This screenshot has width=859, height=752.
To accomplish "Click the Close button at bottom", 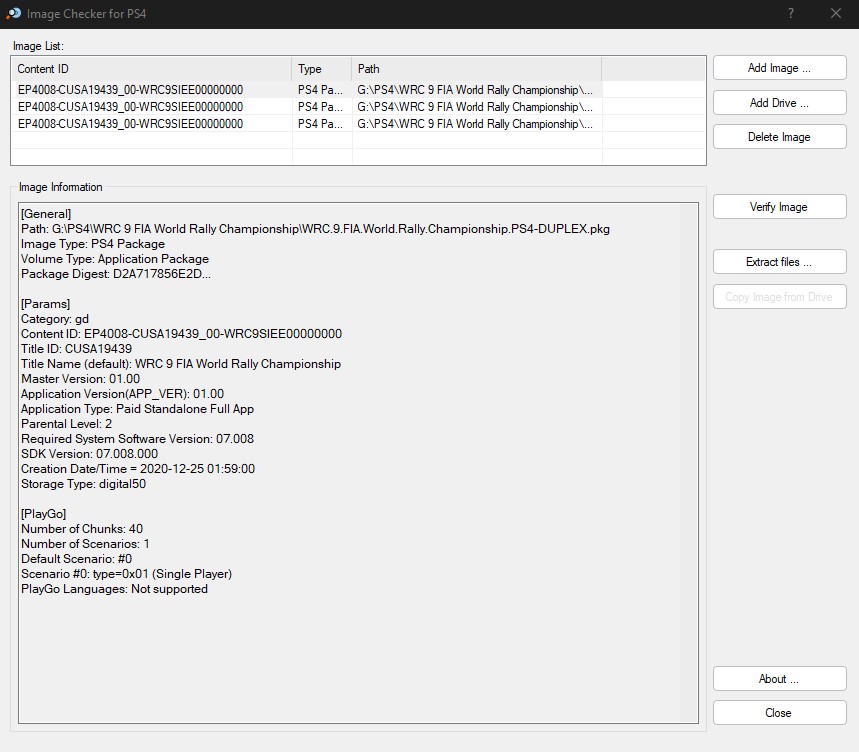I will [780, 713].
